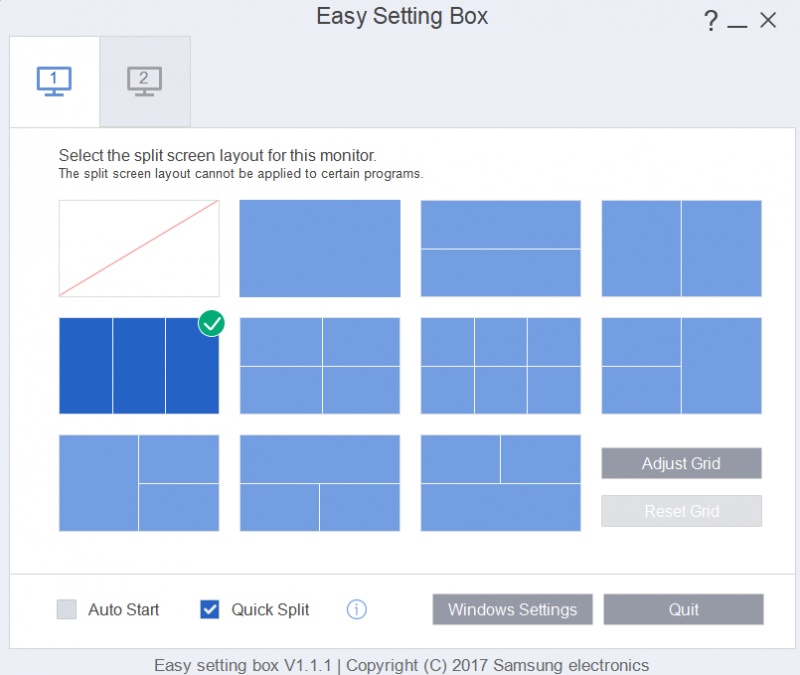
Task: Switch to the monitor 2 tab
Action: [145, 80]
